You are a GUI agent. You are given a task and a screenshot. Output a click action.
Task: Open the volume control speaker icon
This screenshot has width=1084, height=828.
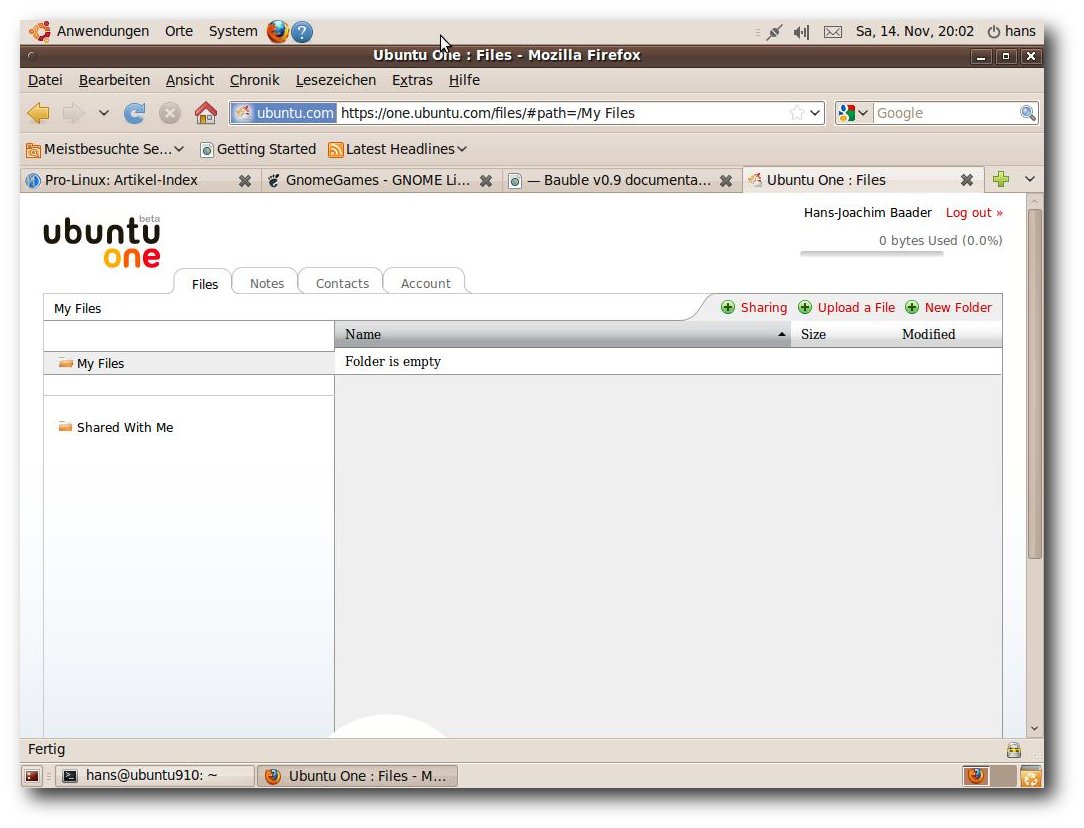click(801, 32)
